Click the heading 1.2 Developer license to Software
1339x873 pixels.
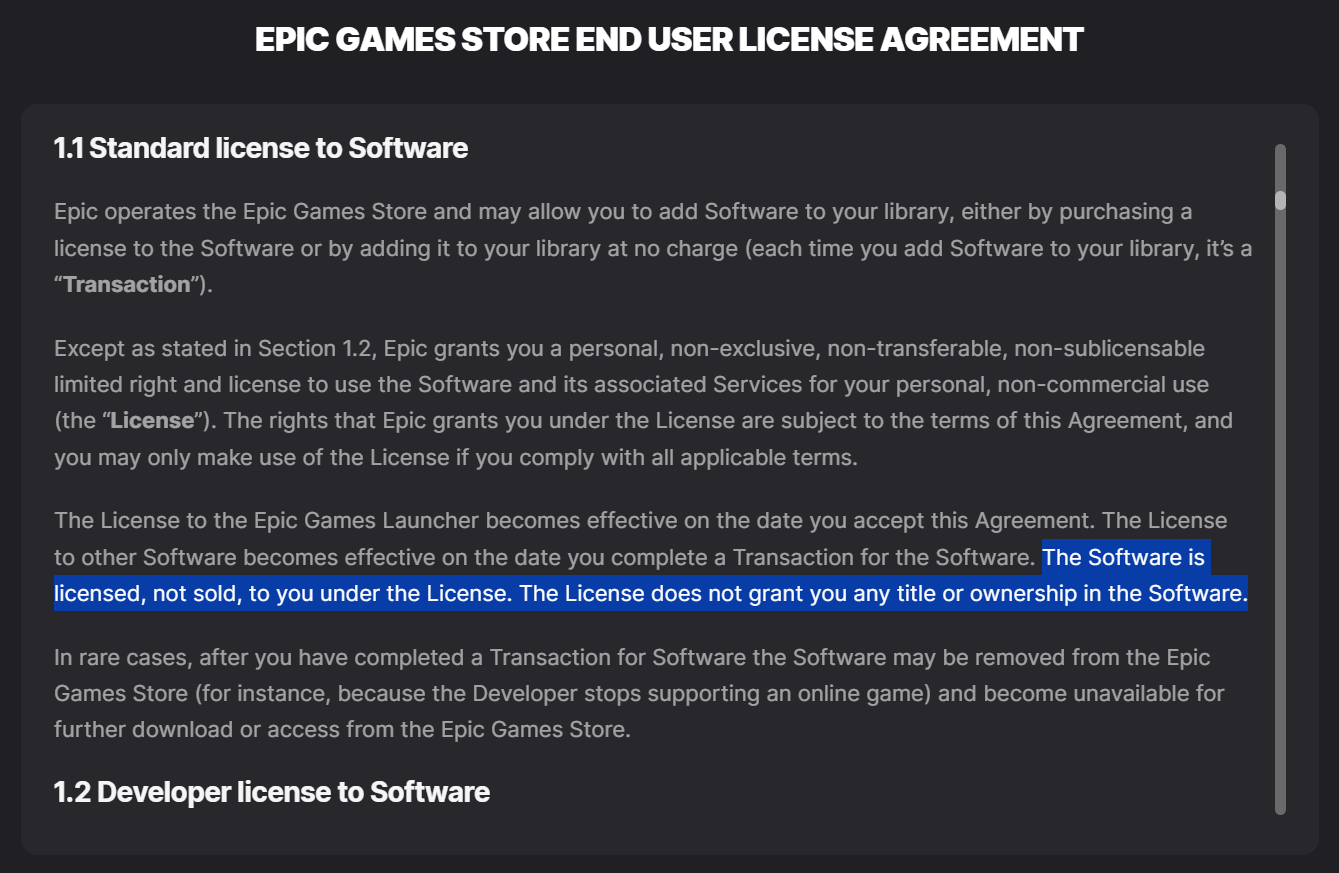(x=272, y=792)
